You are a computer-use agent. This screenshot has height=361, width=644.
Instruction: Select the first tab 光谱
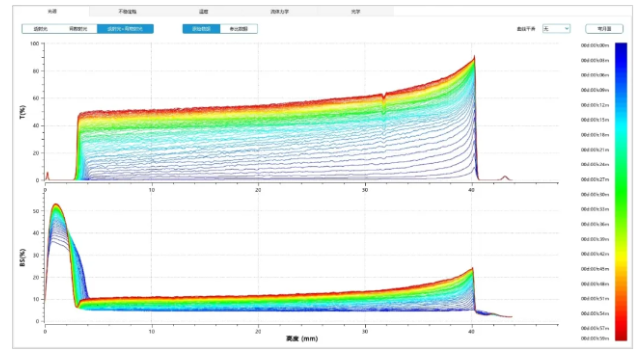(x=51, y=11)
